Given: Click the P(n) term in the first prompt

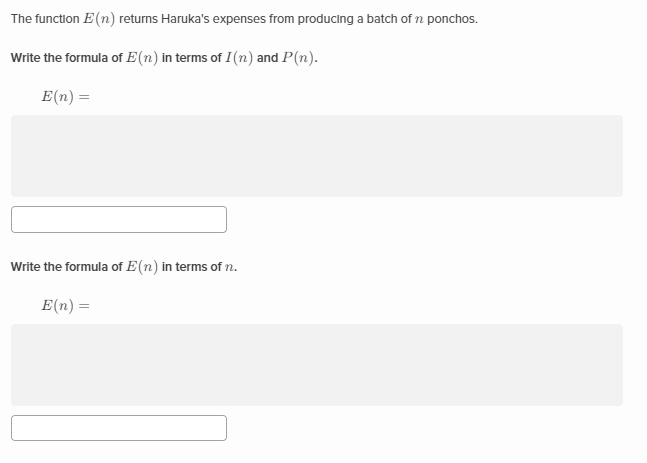Looking at the screenshot, I should (299, 58).
